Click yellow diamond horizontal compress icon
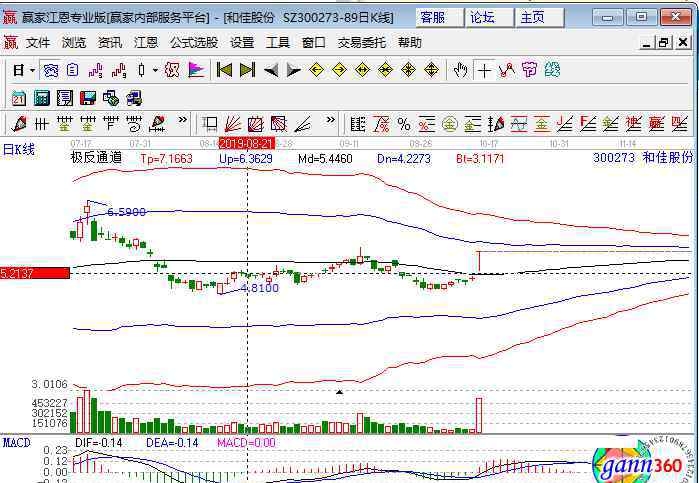This screenshot has height=483, width=699. pyautogui.click(x=385, y=70)
